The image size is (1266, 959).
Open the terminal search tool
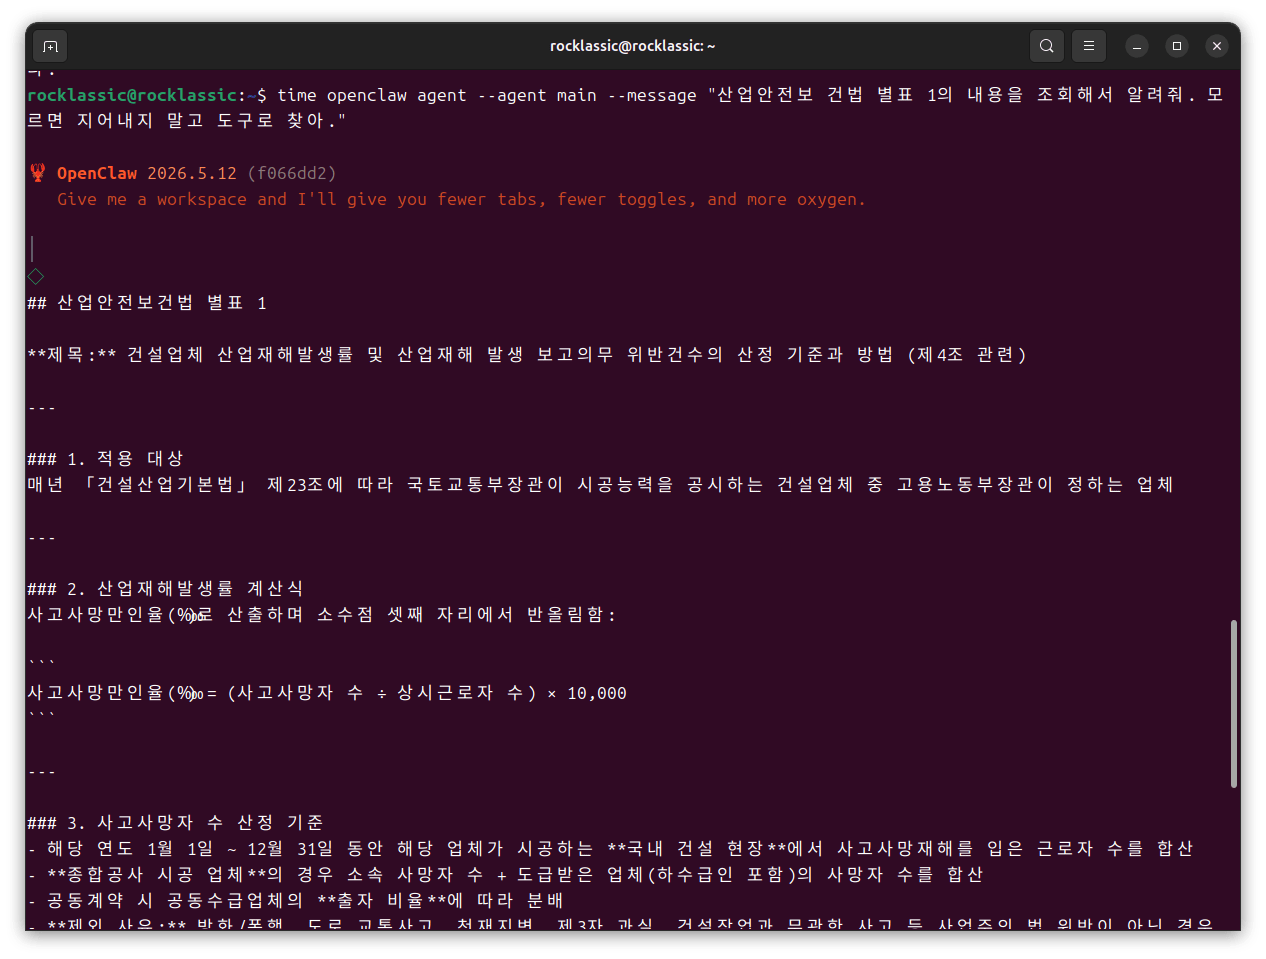[1046, 46]
